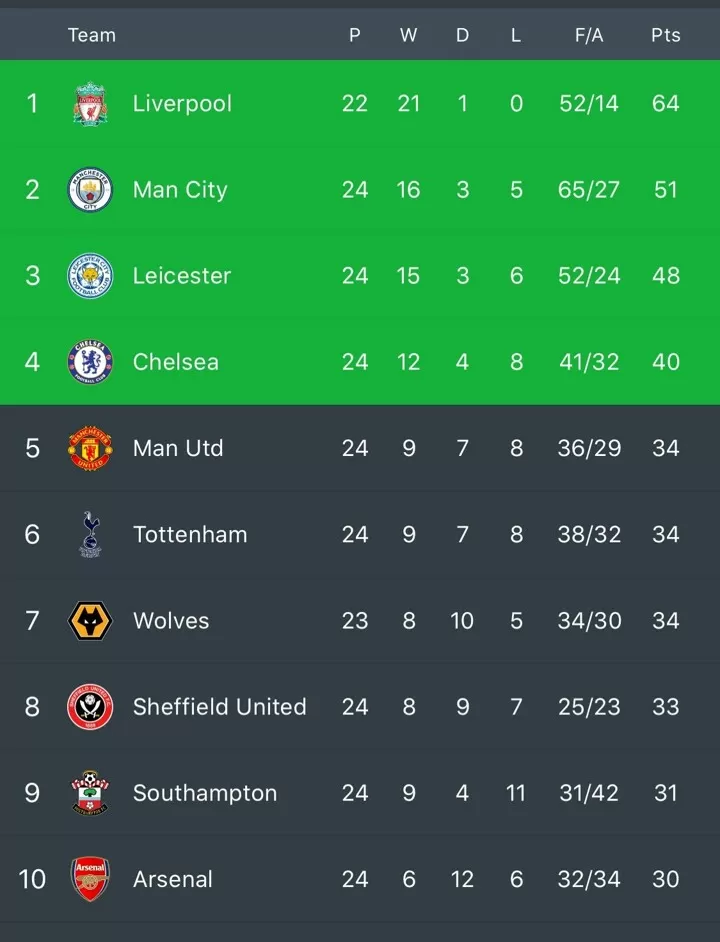
Task: Select the Leicester fox crest
Action: coord(90,276)
